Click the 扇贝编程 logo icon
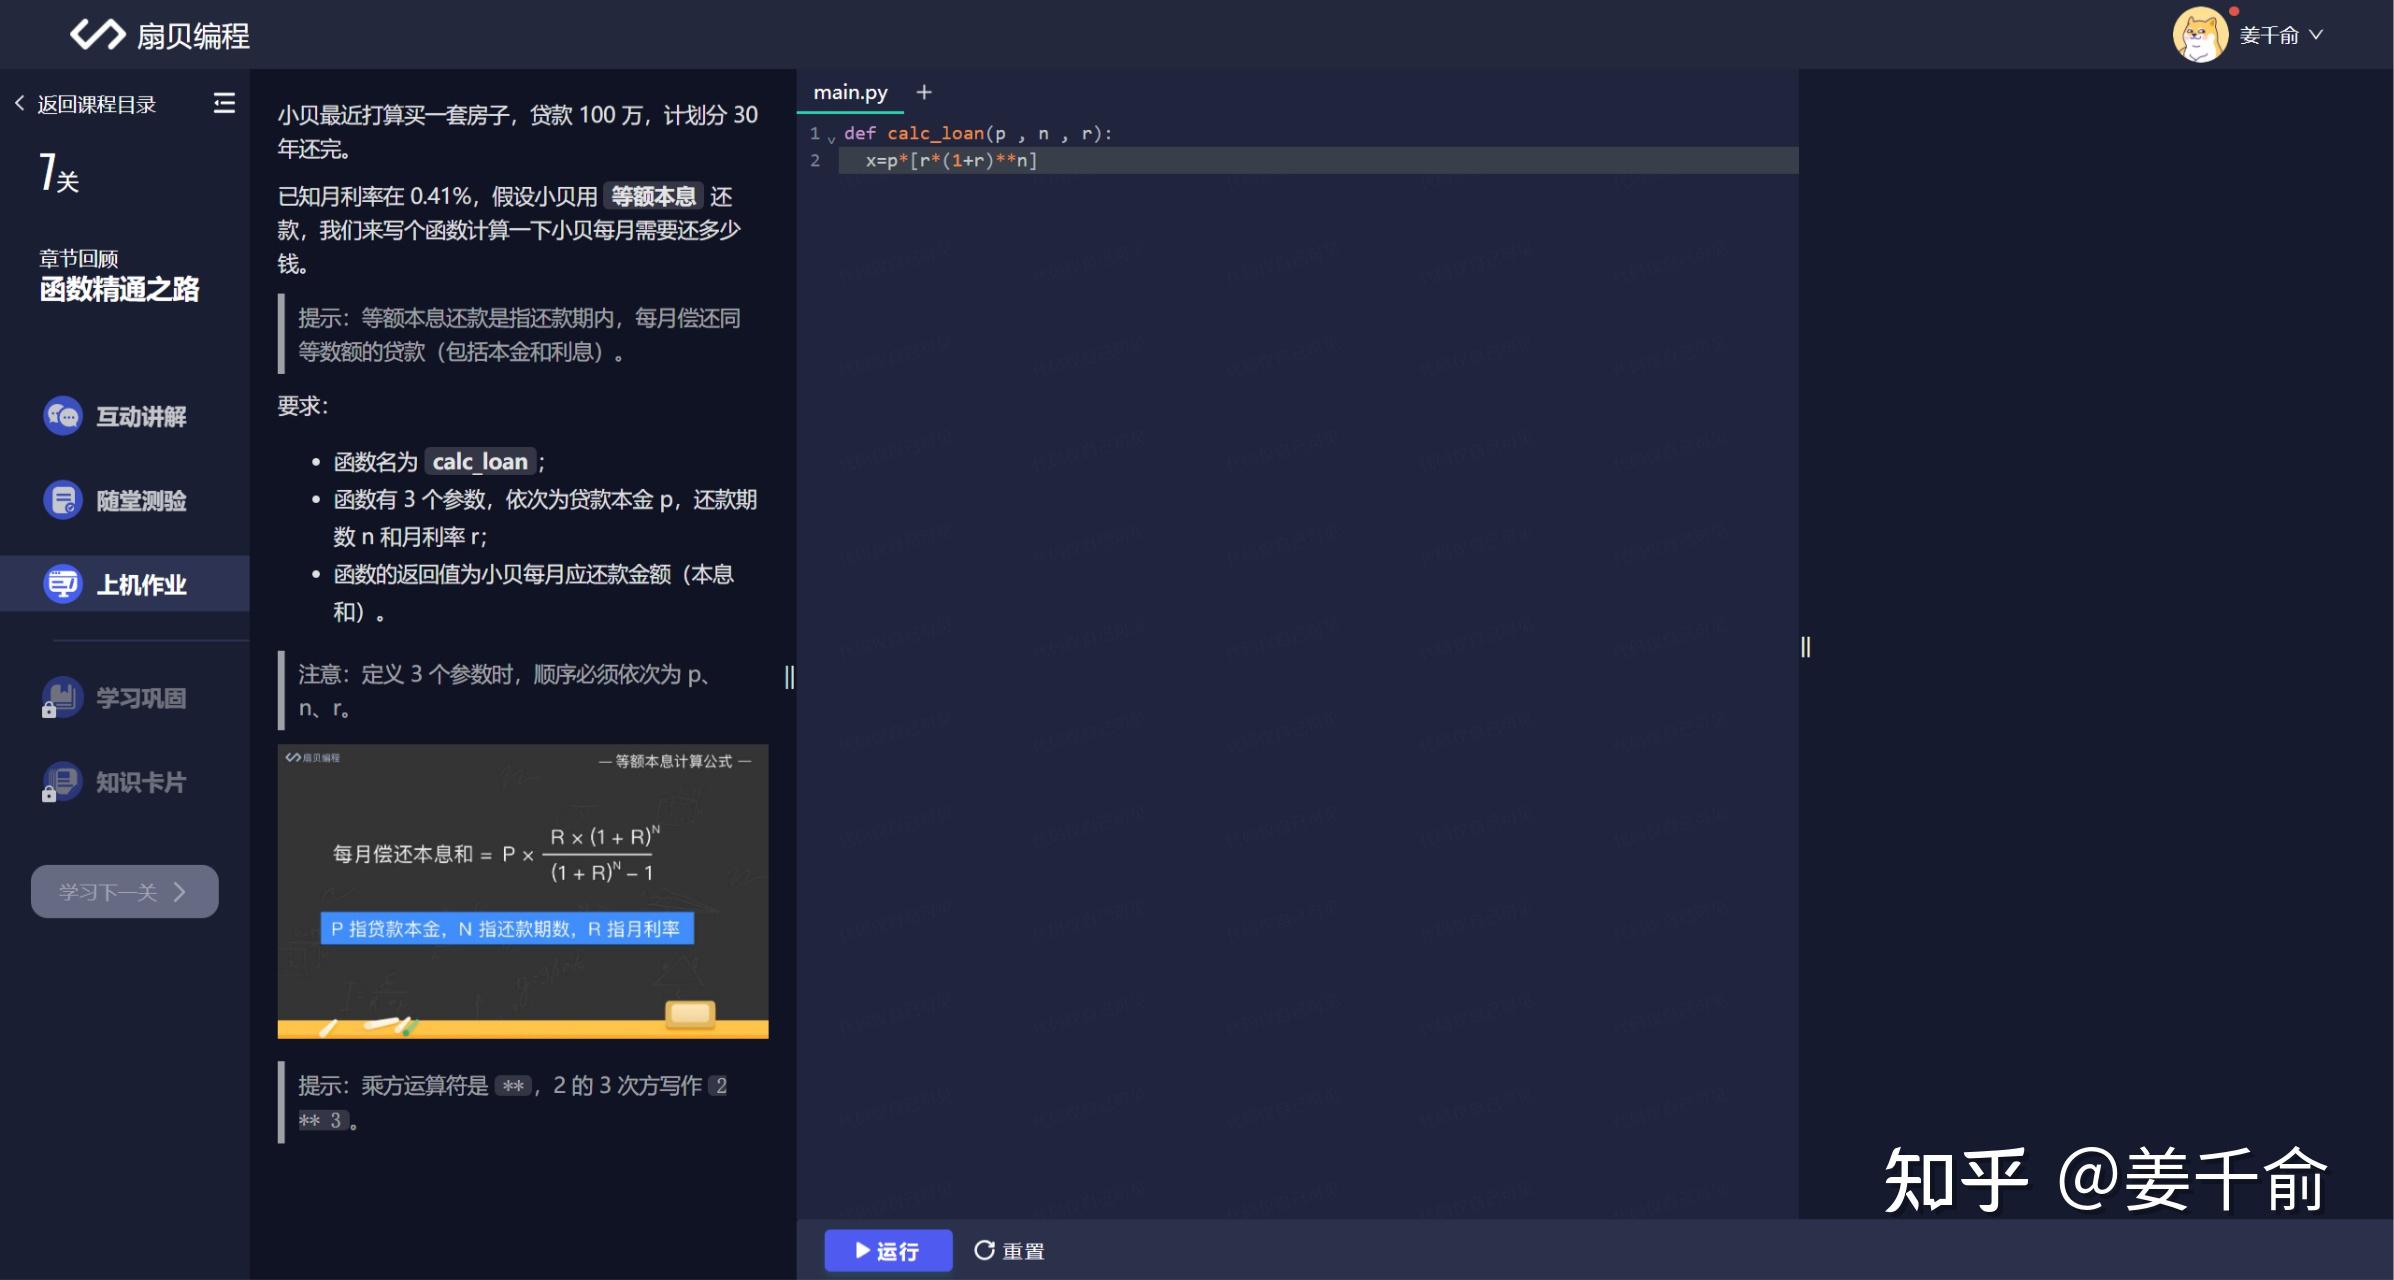This screenshot has height=1280, width=2394. (x=97, y=35)
